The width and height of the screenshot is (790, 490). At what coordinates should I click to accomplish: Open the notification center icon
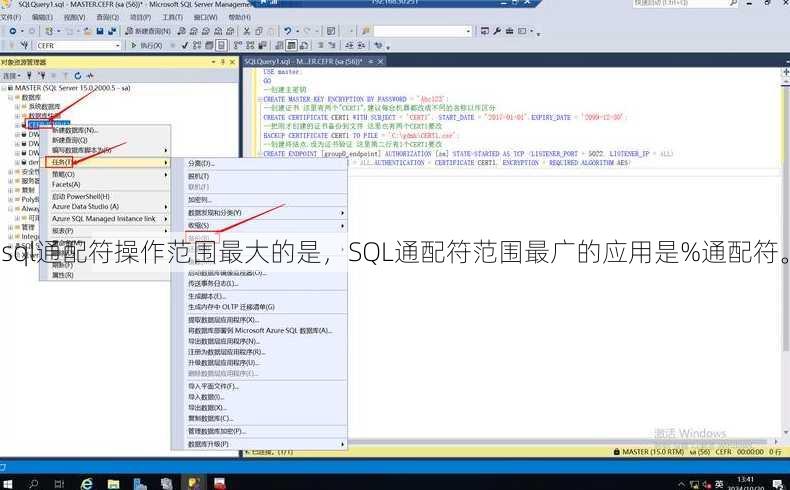(777, 484)
